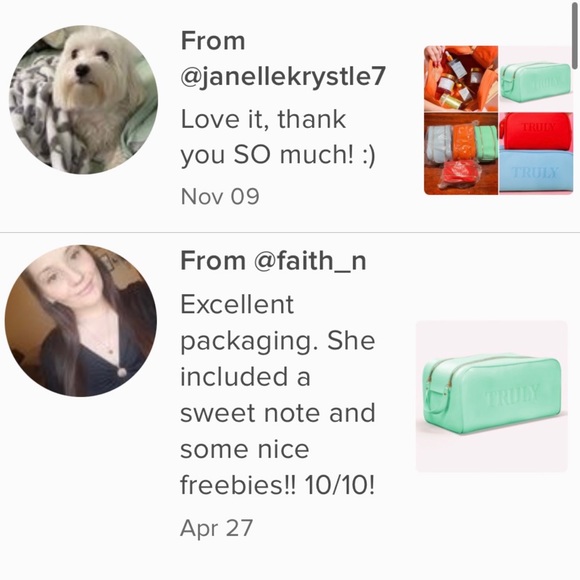The image size is (580, 580).
Task: Click 'From' label on faith_n review
Action: tap(213, 261)
